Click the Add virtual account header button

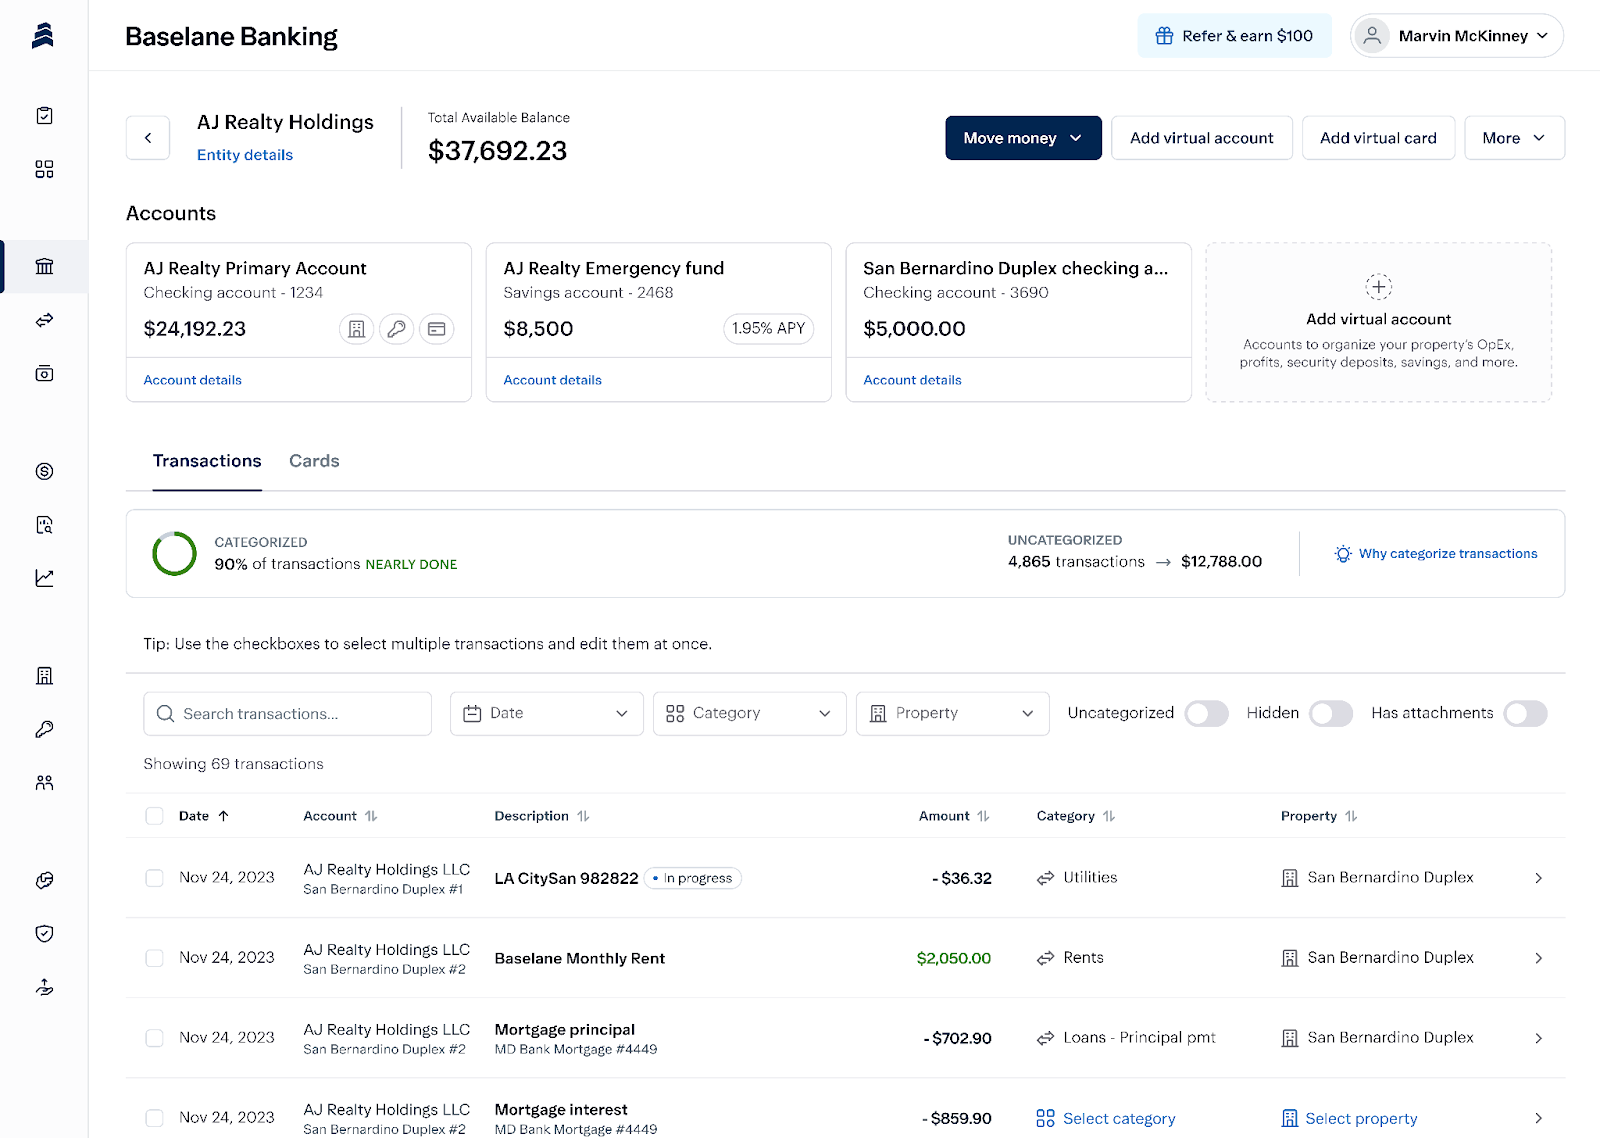pyautogui.click(x=1202, y=138)
